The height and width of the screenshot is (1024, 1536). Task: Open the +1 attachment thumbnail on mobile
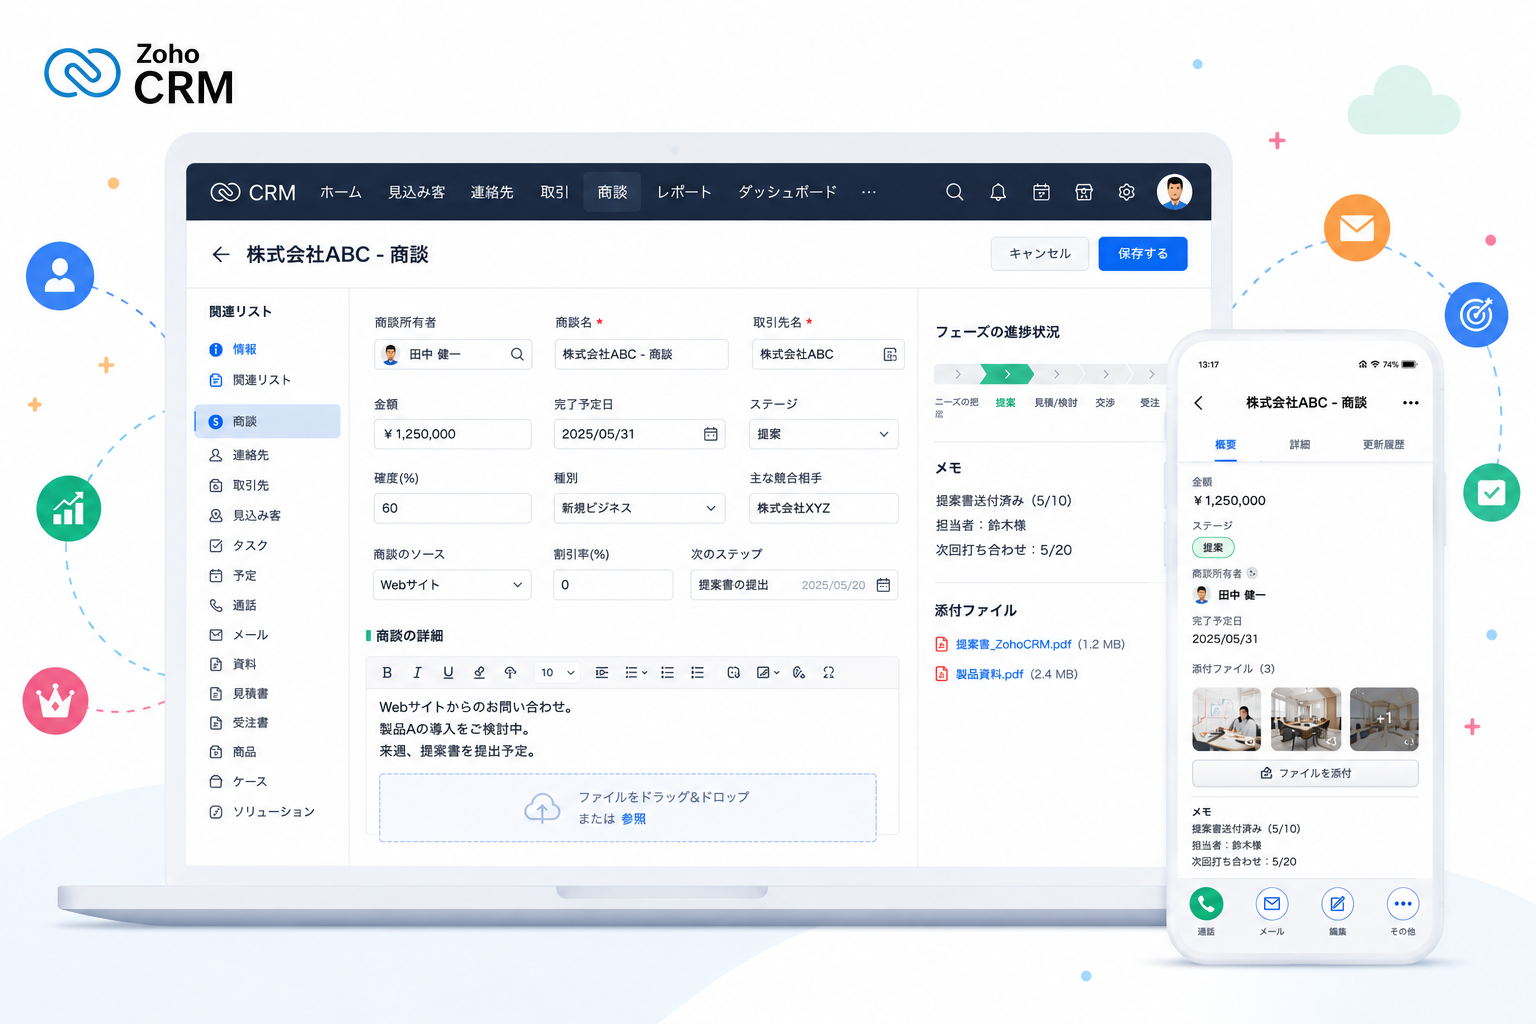(1384, 719)
